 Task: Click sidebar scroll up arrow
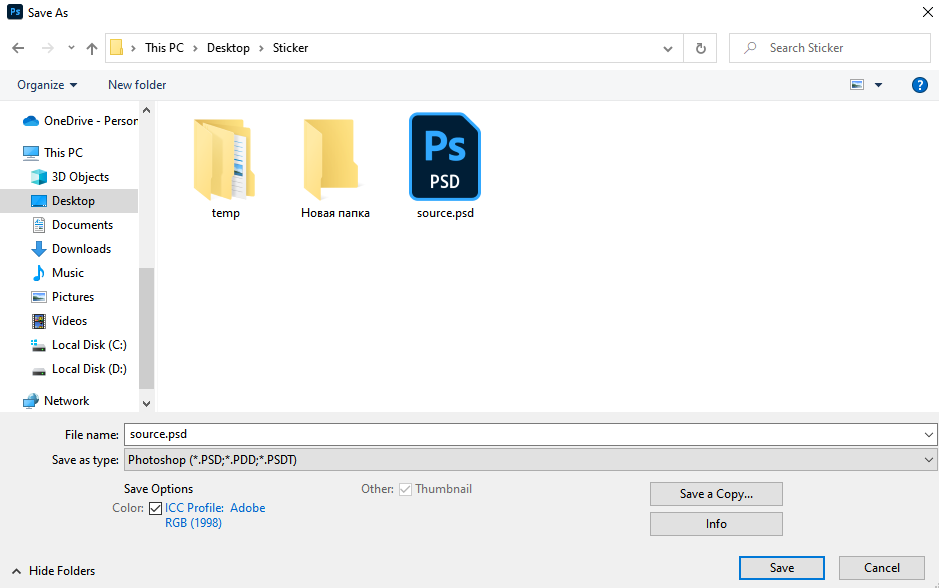click(147, 110)
